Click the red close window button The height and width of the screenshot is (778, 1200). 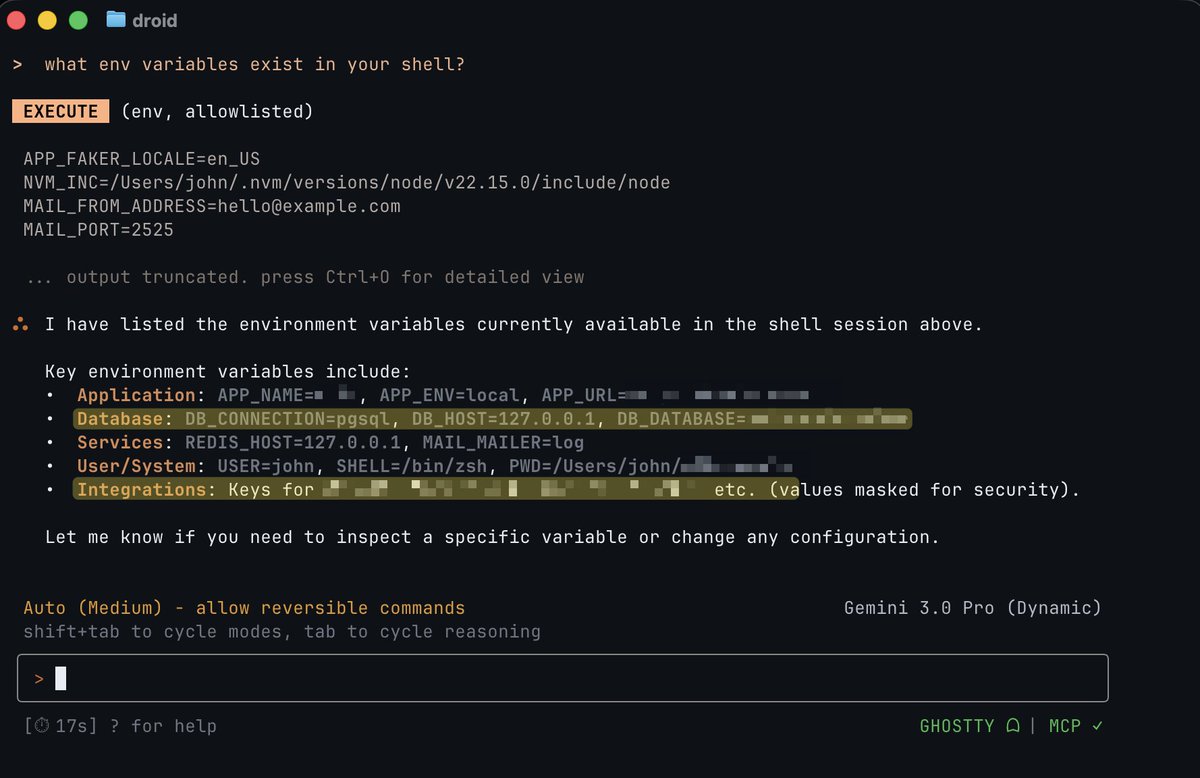coord(16,19)
